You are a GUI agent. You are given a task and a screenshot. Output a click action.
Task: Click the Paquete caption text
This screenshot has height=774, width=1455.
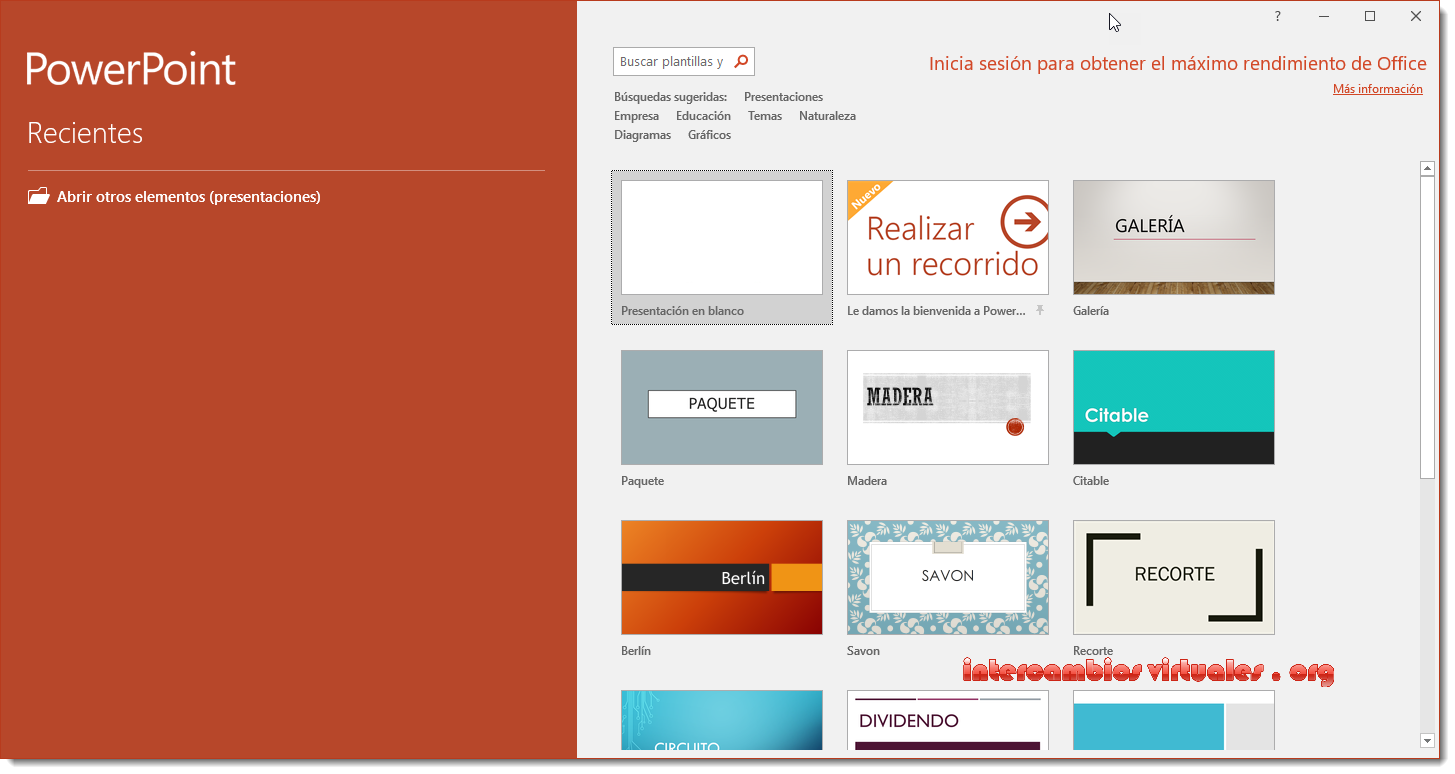[642, 481]
